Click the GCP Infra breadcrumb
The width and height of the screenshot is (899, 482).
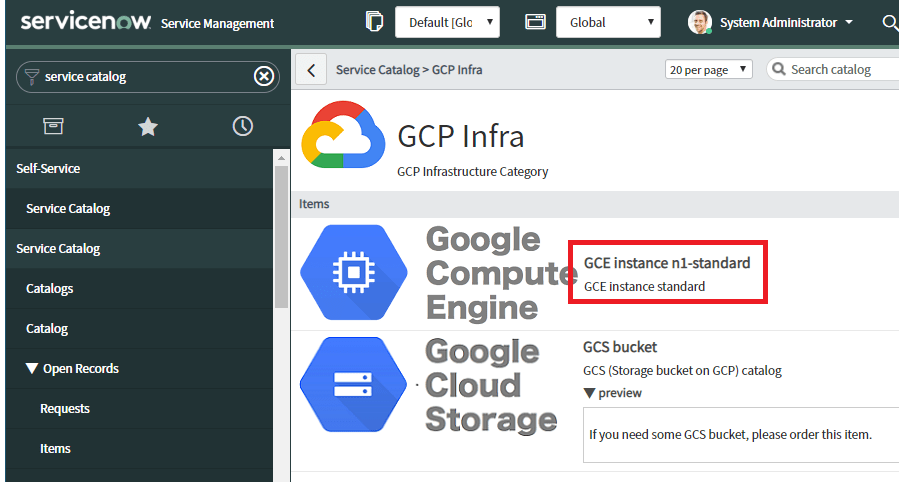point(457,70)
